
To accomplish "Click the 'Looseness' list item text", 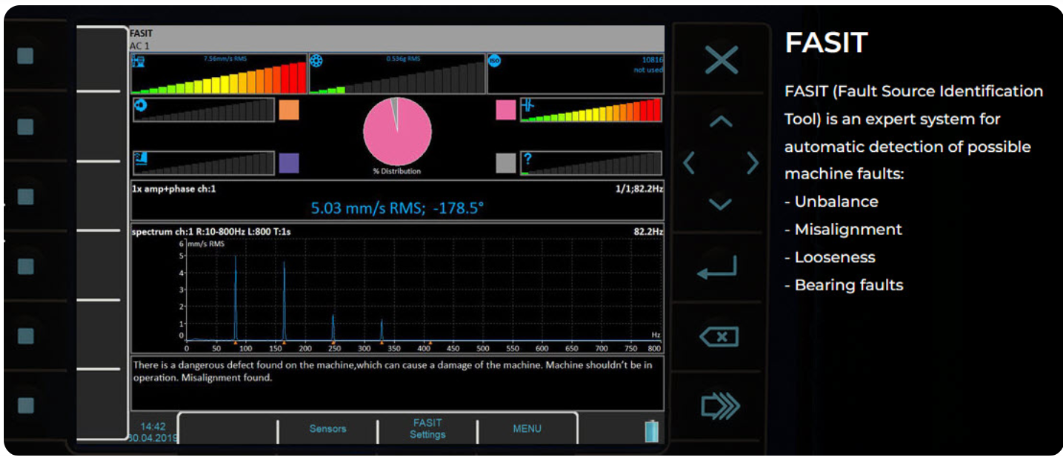I will coord(835,257).
